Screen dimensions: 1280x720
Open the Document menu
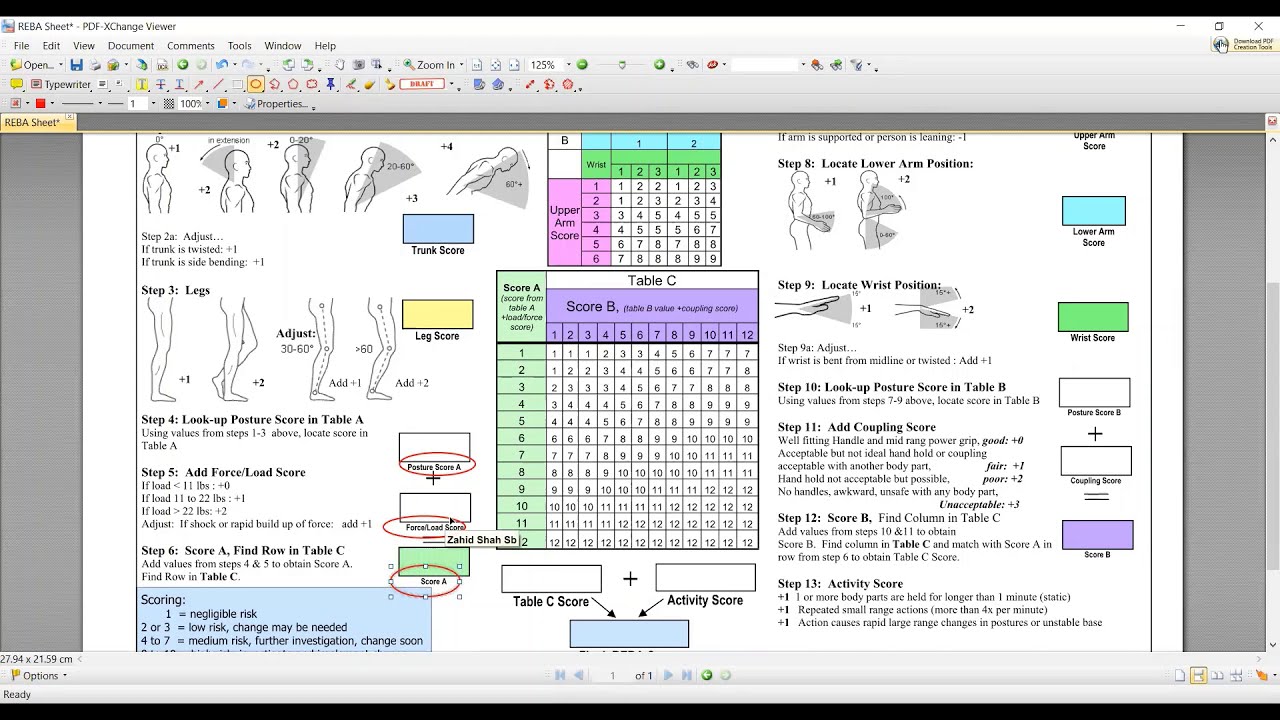click(130, 46)
